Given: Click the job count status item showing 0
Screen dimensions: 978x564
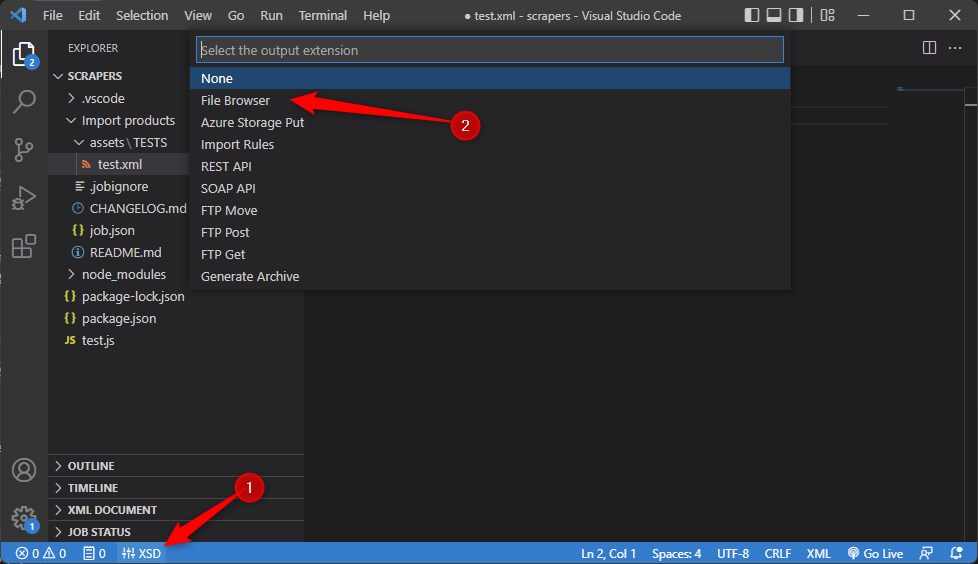Looking at the screenshot, I should (x=94, y=553).
